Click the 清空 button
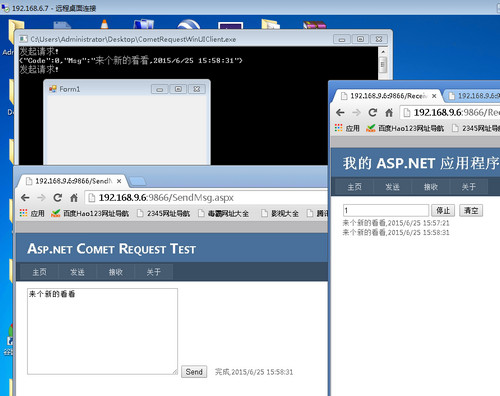Image resolution: width=500 pixels, height=396 pixels. [x=471, y=211]
